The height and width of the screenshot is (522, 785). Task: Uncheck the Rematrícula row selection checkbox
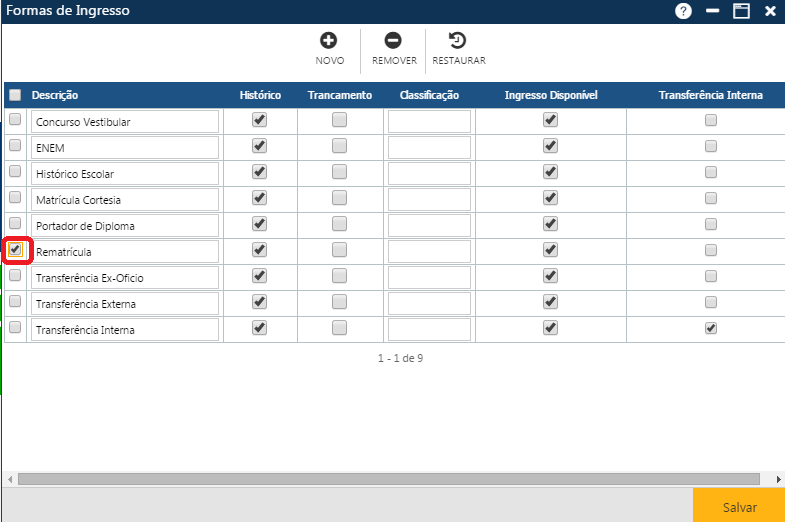tap(15, 250)
